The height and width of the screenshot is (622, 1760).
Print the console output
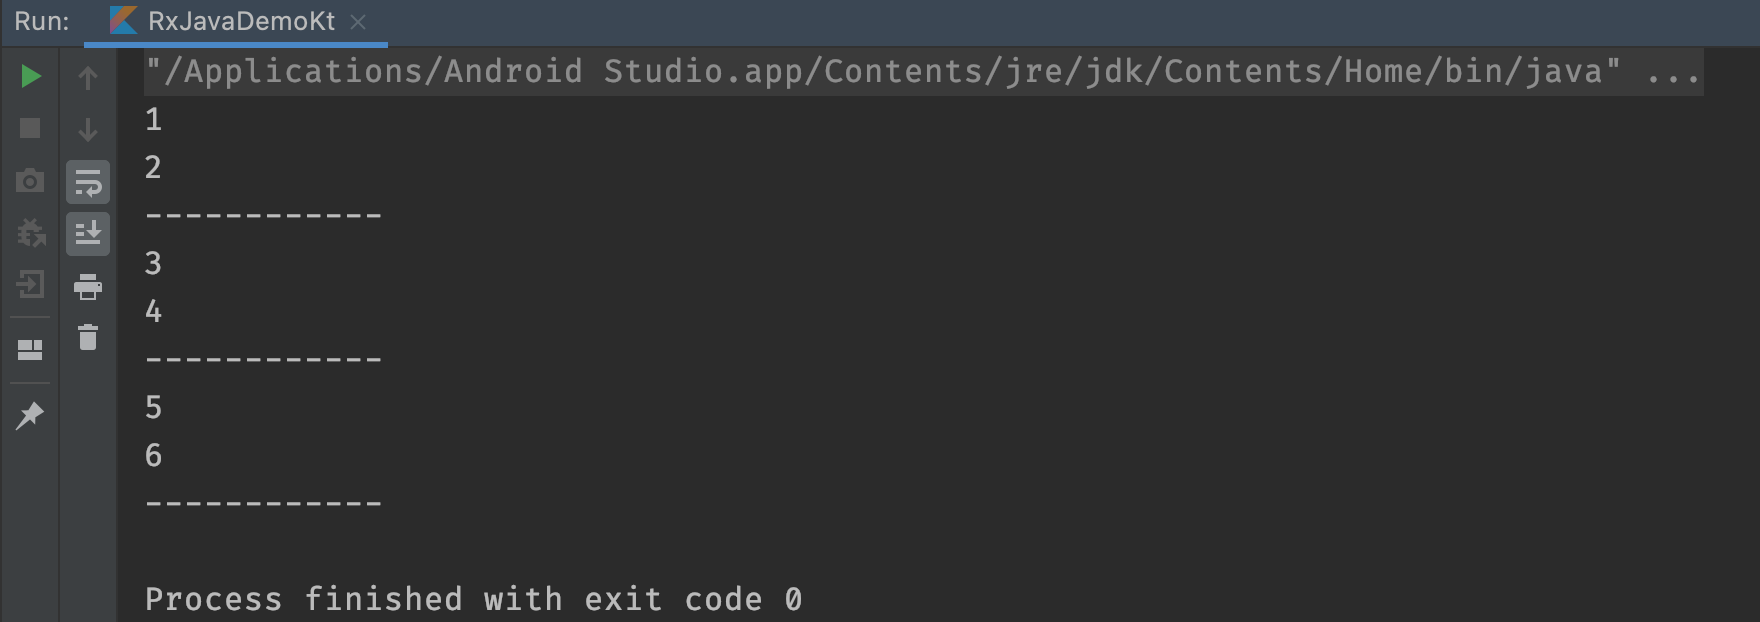88,287
